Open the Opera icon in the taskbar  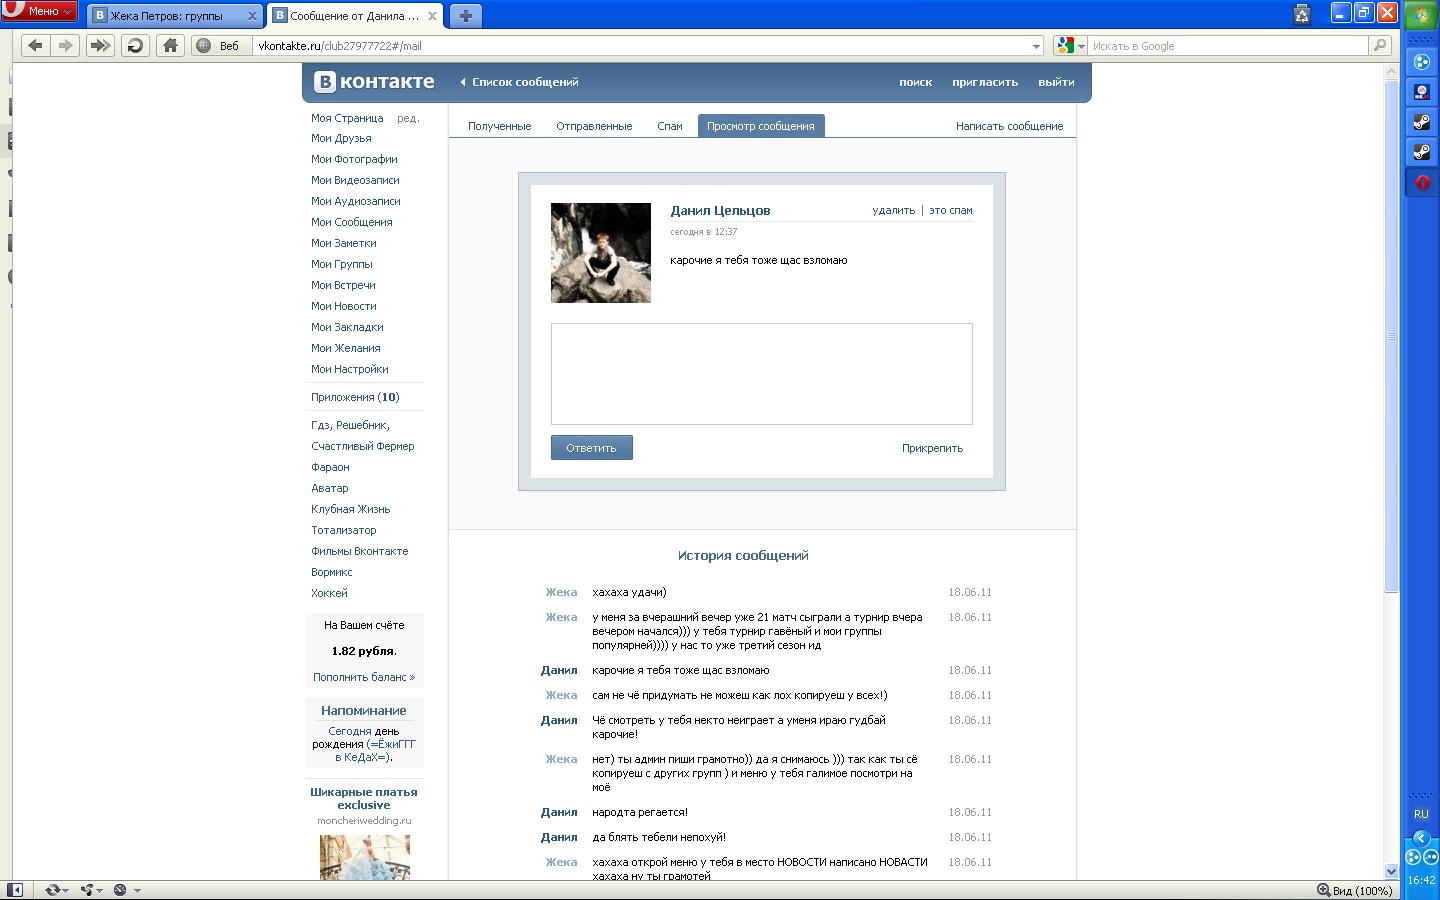tap(1422, 182)
